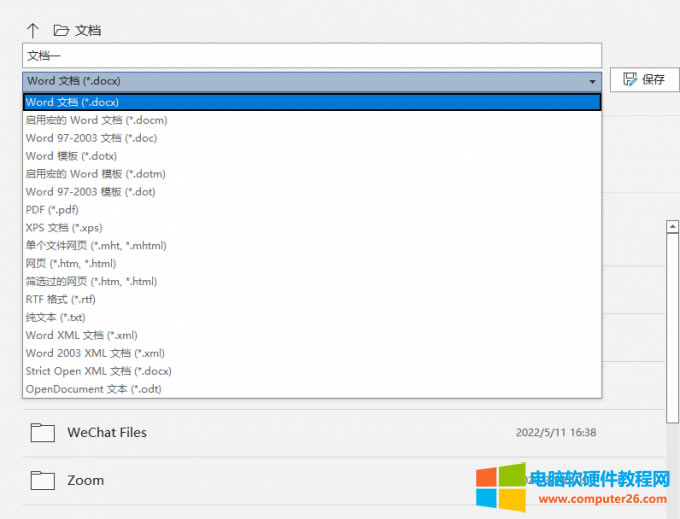
Task: Select PDF (*.pdf) format
Action: point(312,210)
